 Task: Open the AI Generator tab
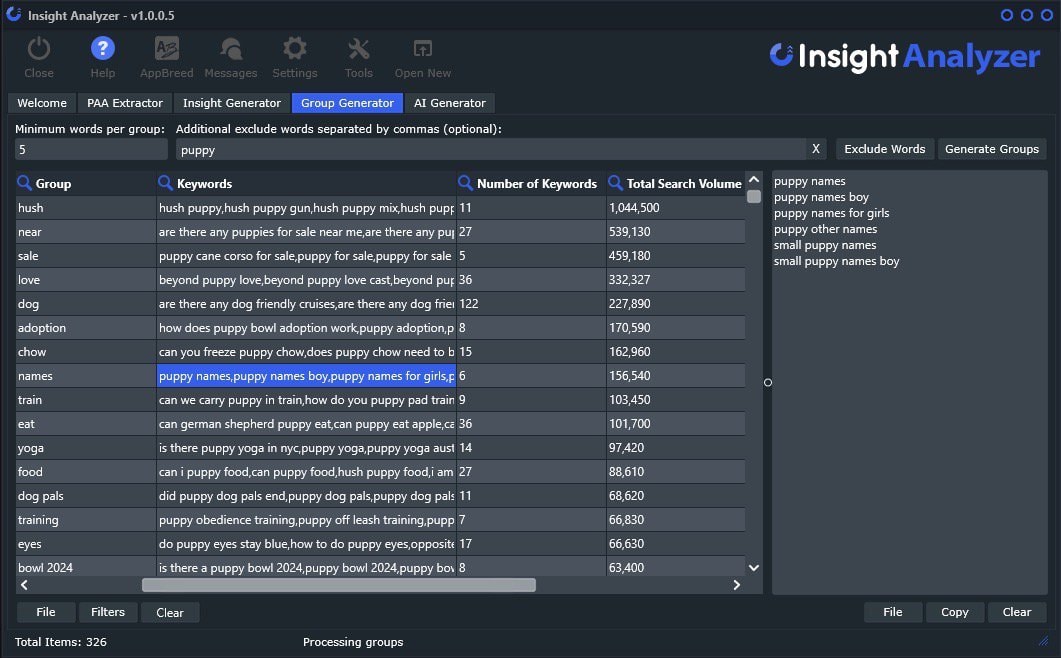450,102
